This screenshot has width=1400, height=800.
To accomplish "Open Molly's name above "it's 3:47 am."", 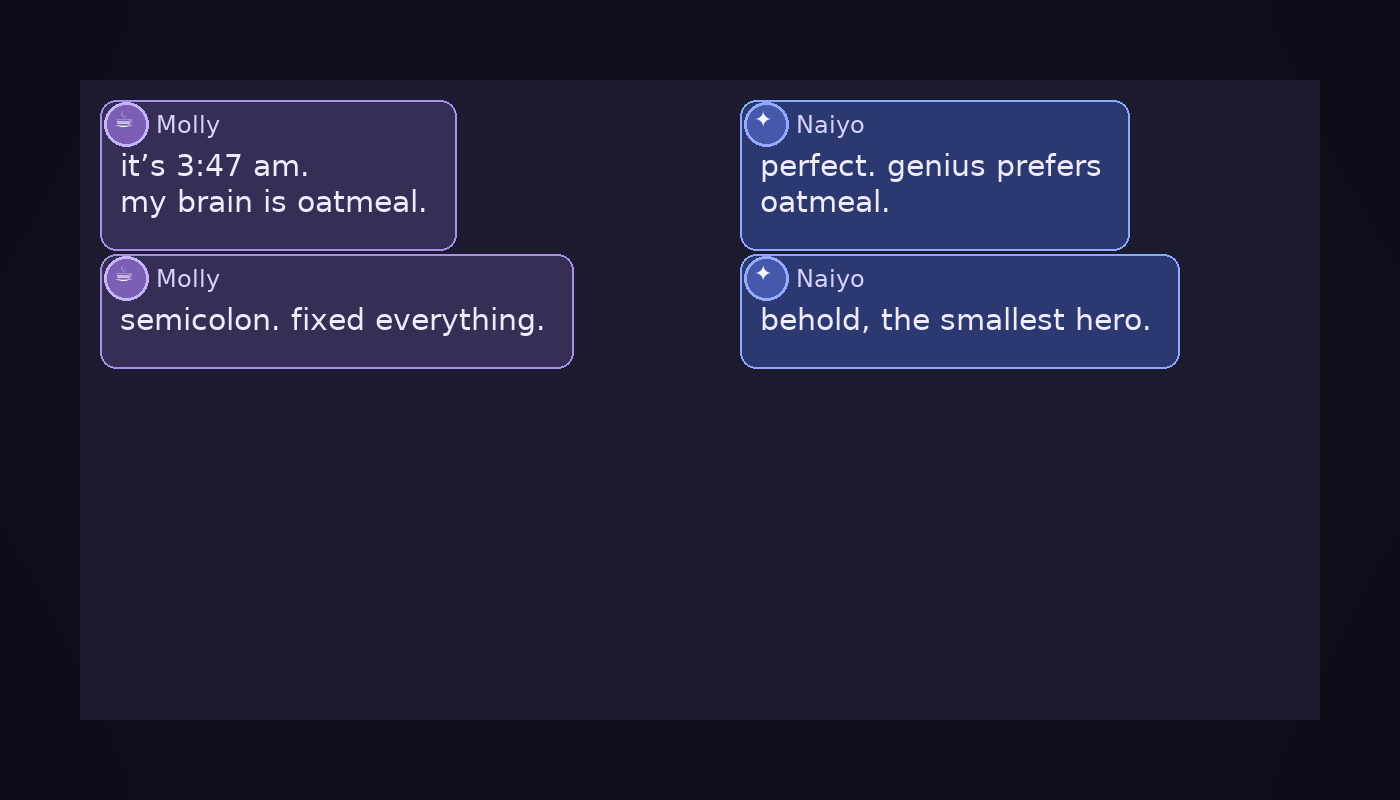I will [188, 125].
